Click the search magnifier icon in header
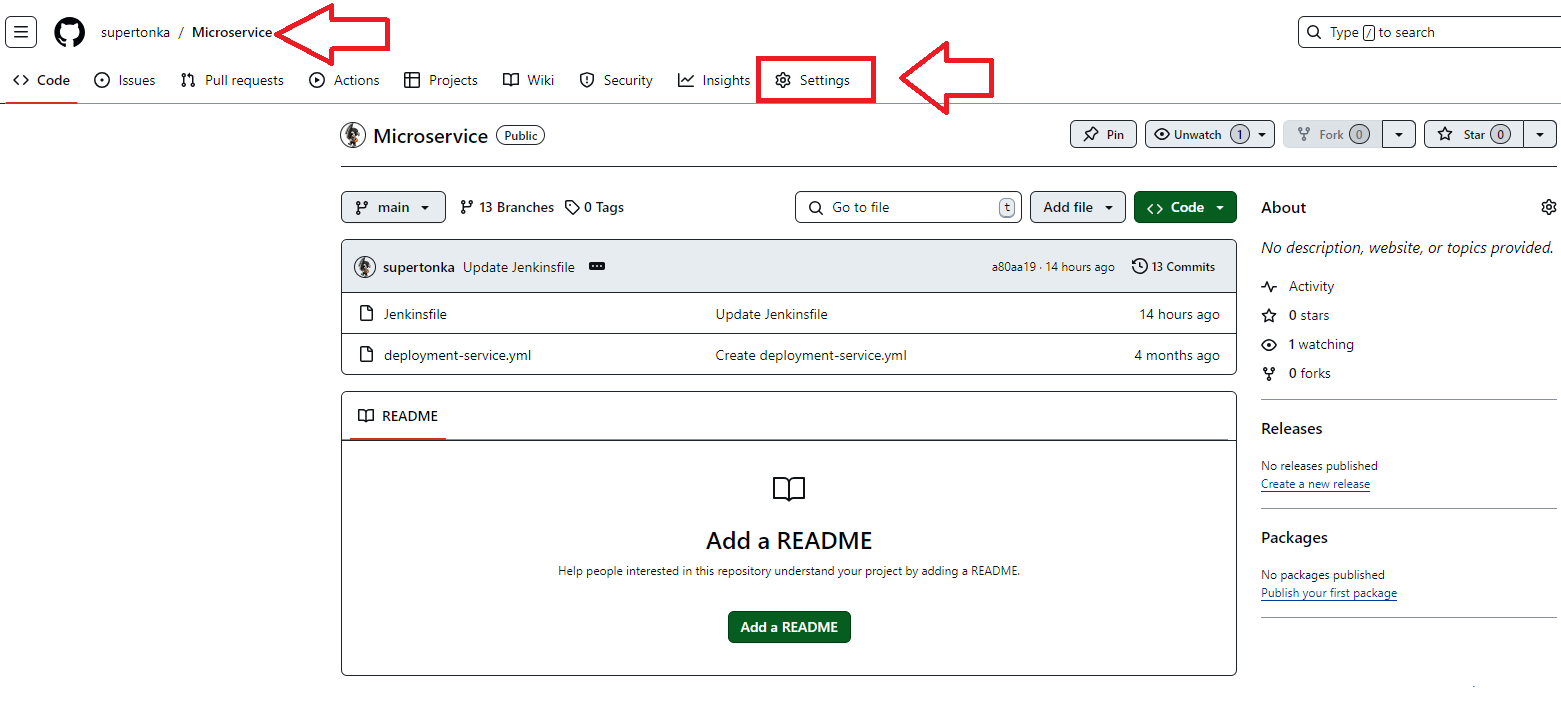1561x707 pixels. 1314,32
